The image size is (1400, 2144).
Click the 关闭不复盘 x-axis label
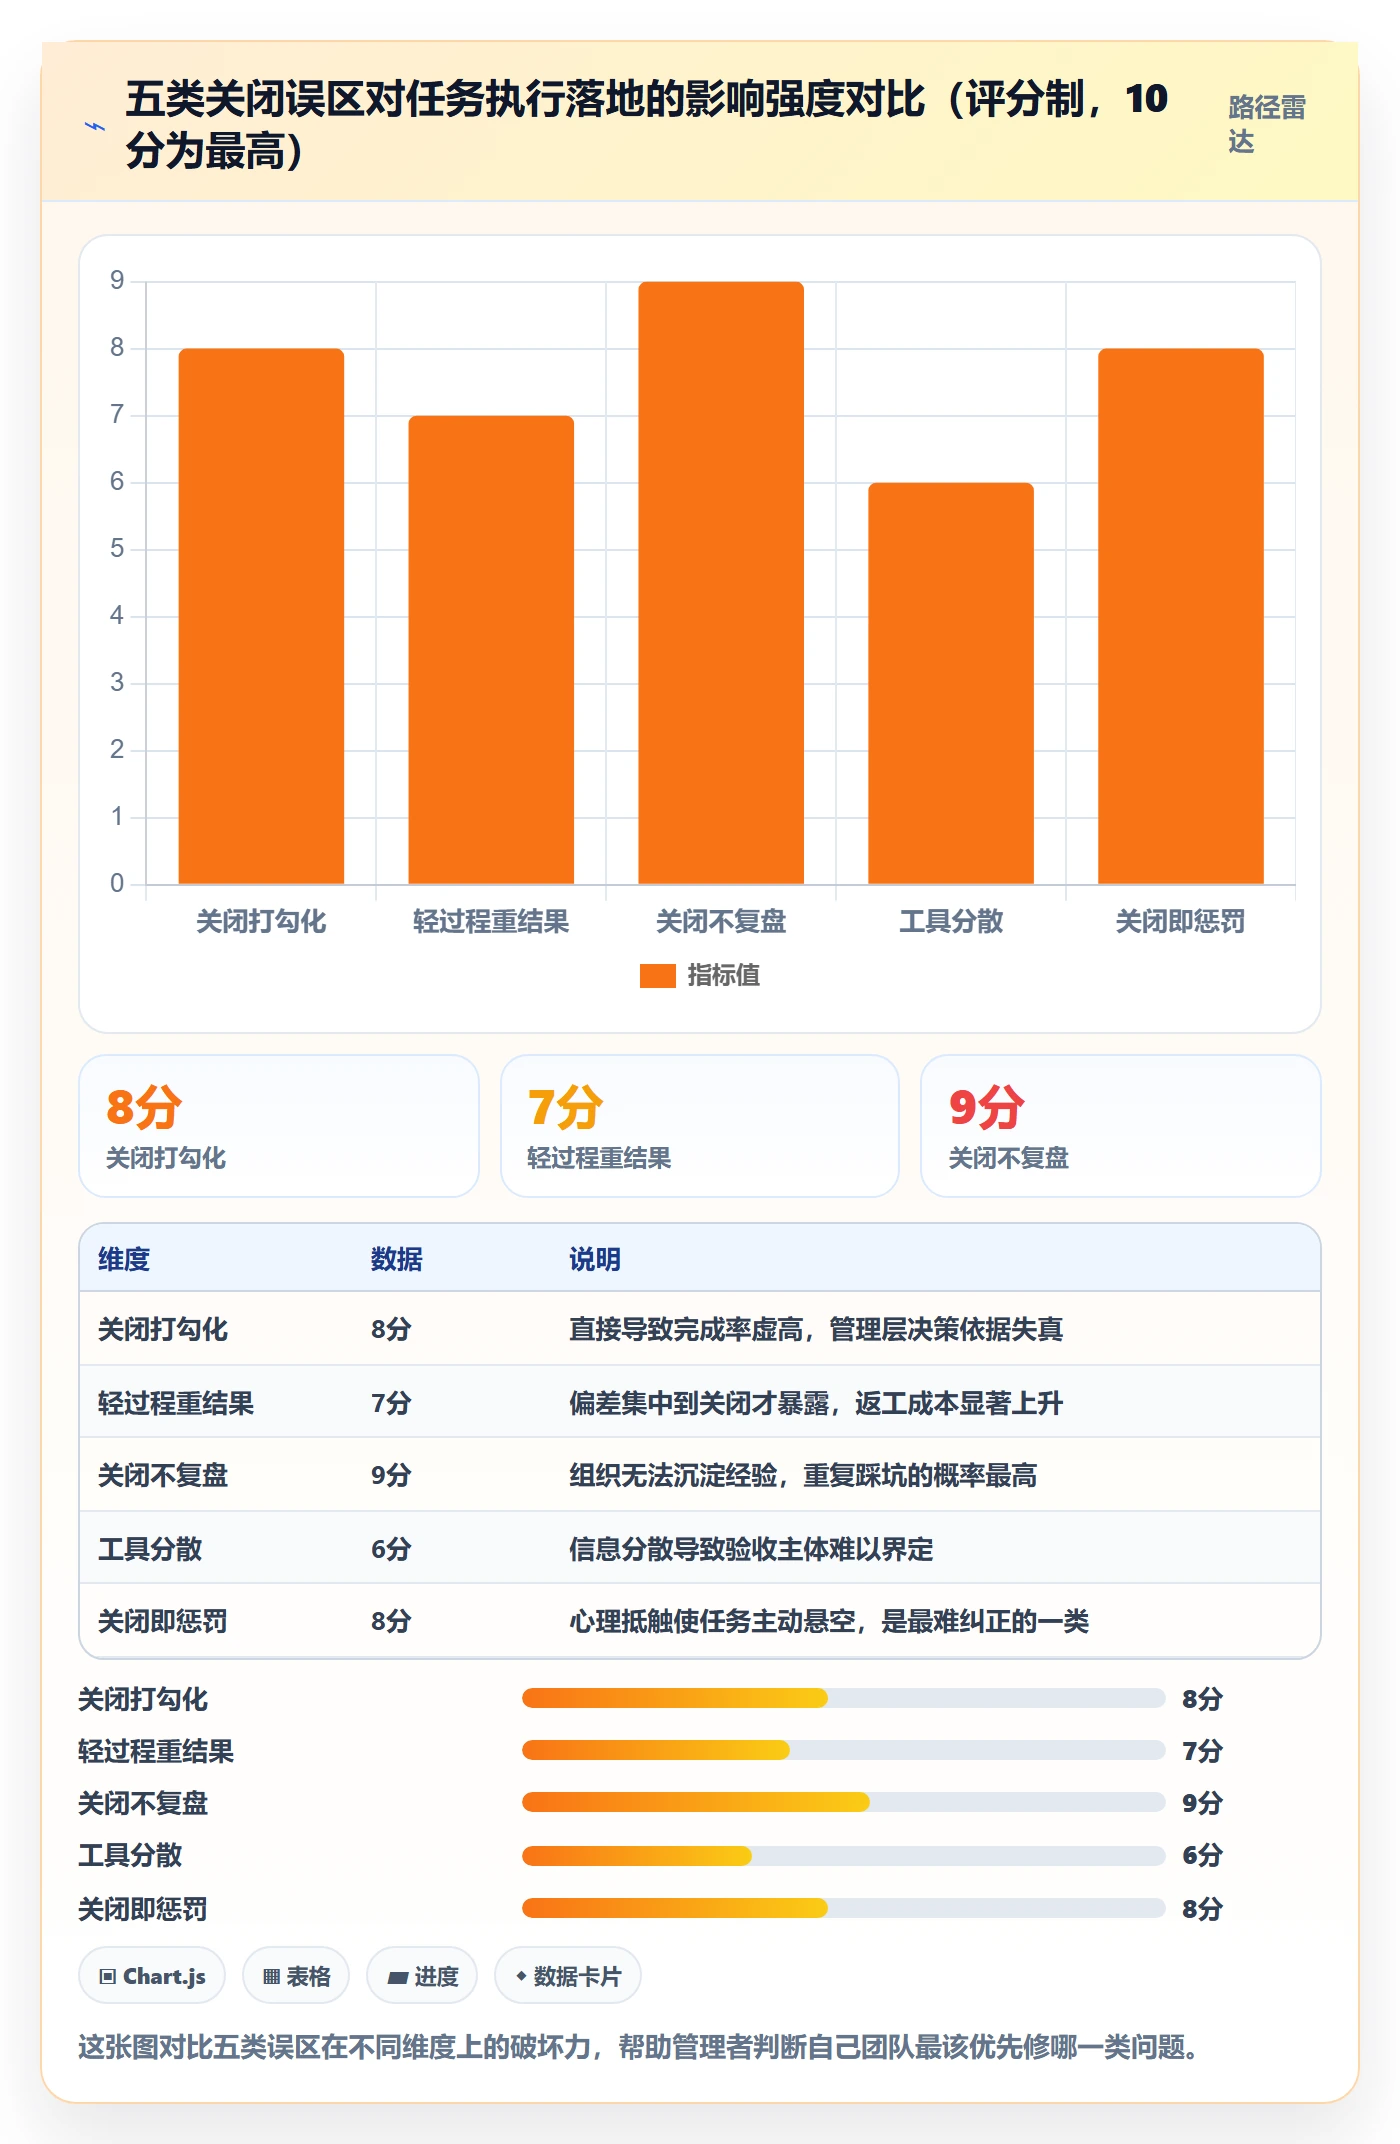pos(721,921)
